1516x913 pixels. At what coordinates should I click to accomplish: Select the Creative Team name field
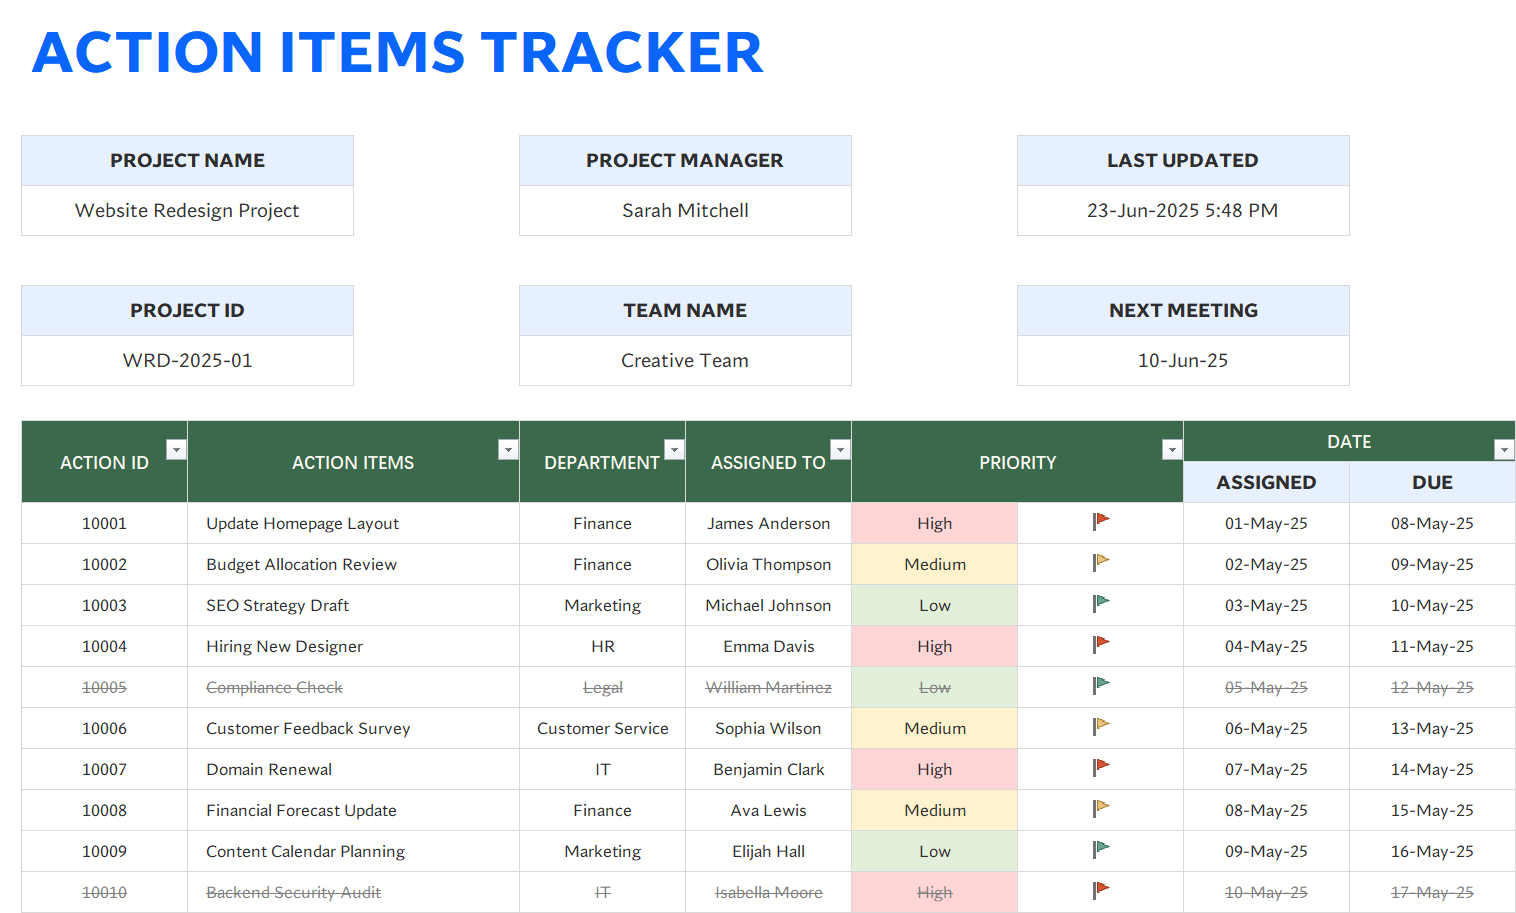(685, 361)
